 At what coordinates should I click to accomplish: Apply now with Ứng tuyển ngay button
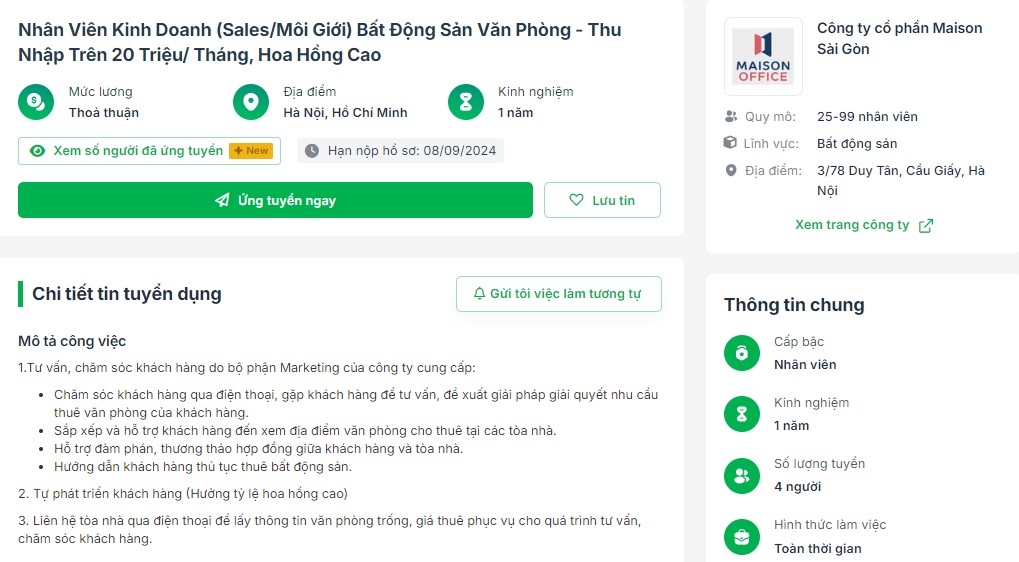pos(276,200)
